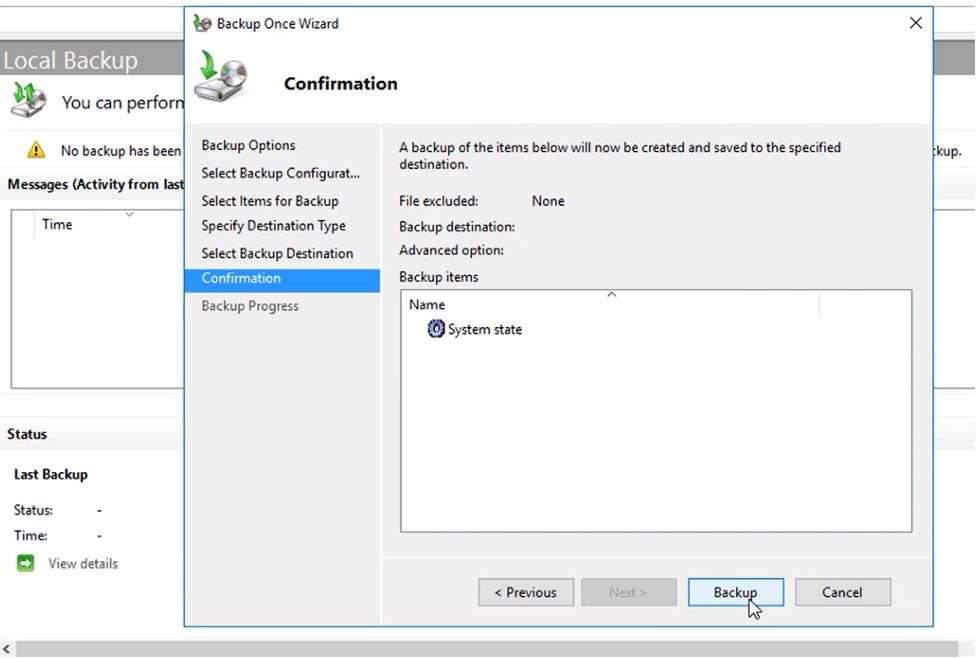977x658 pixels.
Task: Open the Select Backup Destination step
Action: pyautogui.click(x=278, y=253)
